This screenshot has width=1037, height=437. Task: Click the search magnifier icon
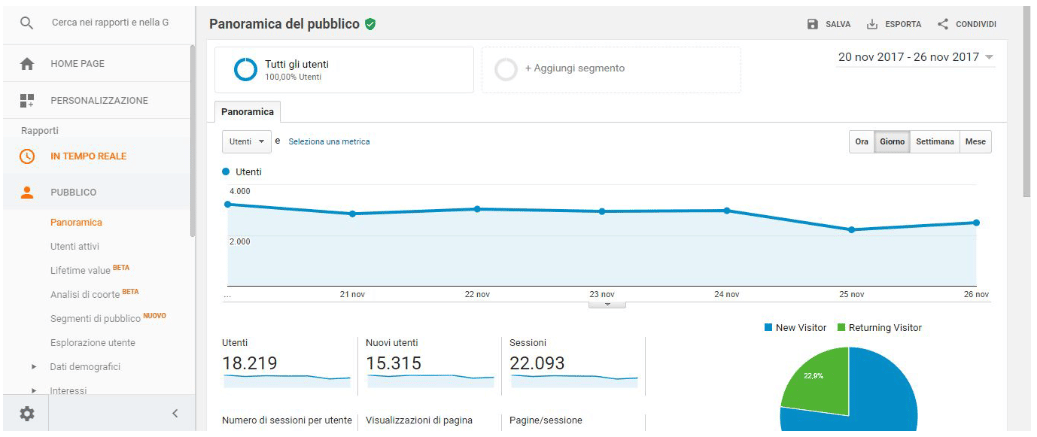[x=26, y=23]
